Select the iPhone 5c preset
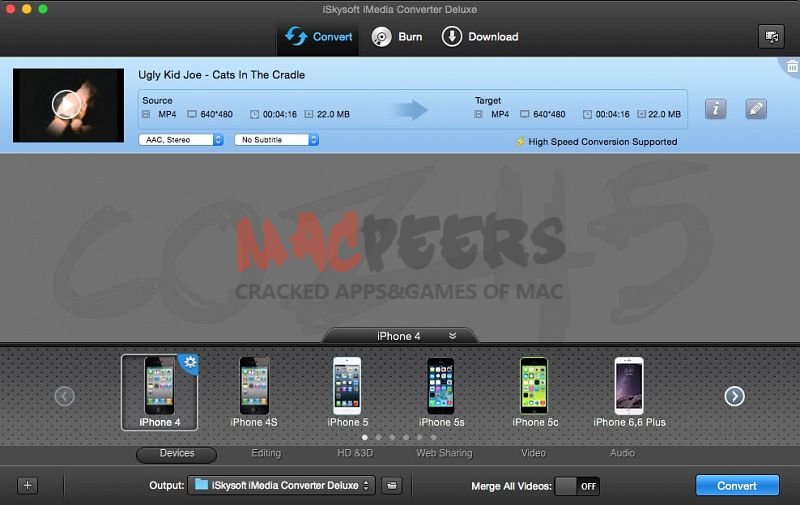The image size is (800, 505). click(535, 392)
